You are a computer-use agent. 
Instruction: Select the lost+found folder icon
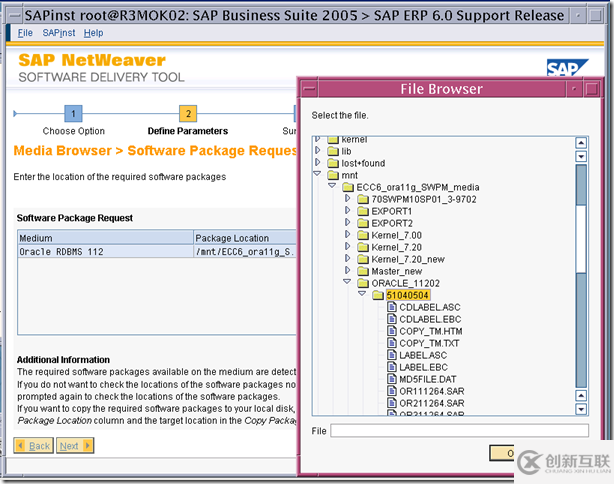pos(333,163)
